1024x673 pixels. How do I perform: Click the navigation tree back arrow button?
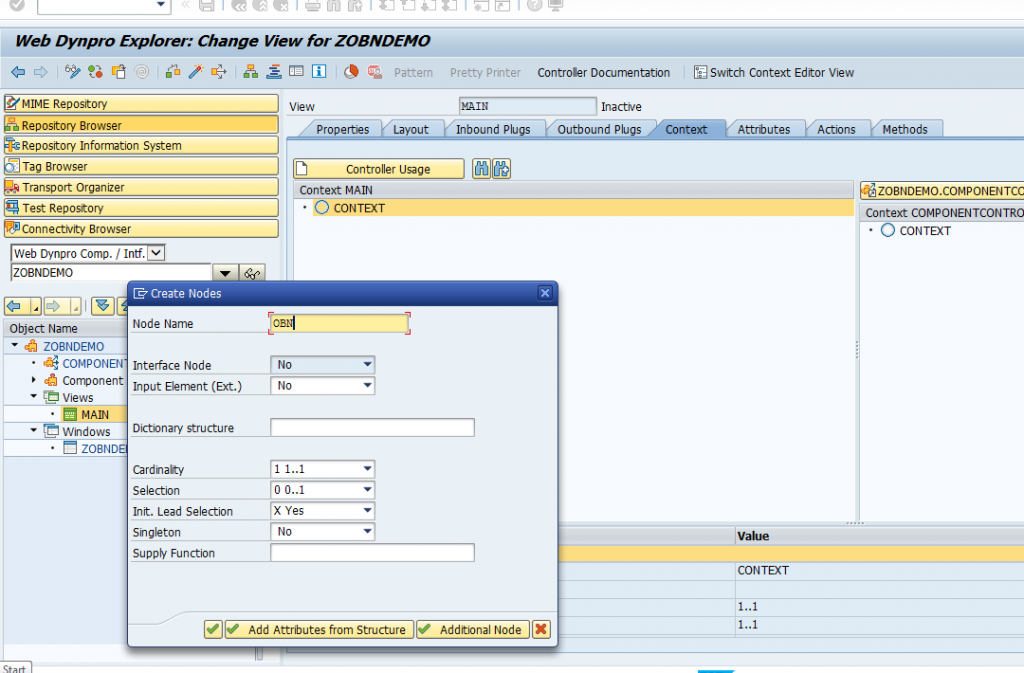[16, 305]
